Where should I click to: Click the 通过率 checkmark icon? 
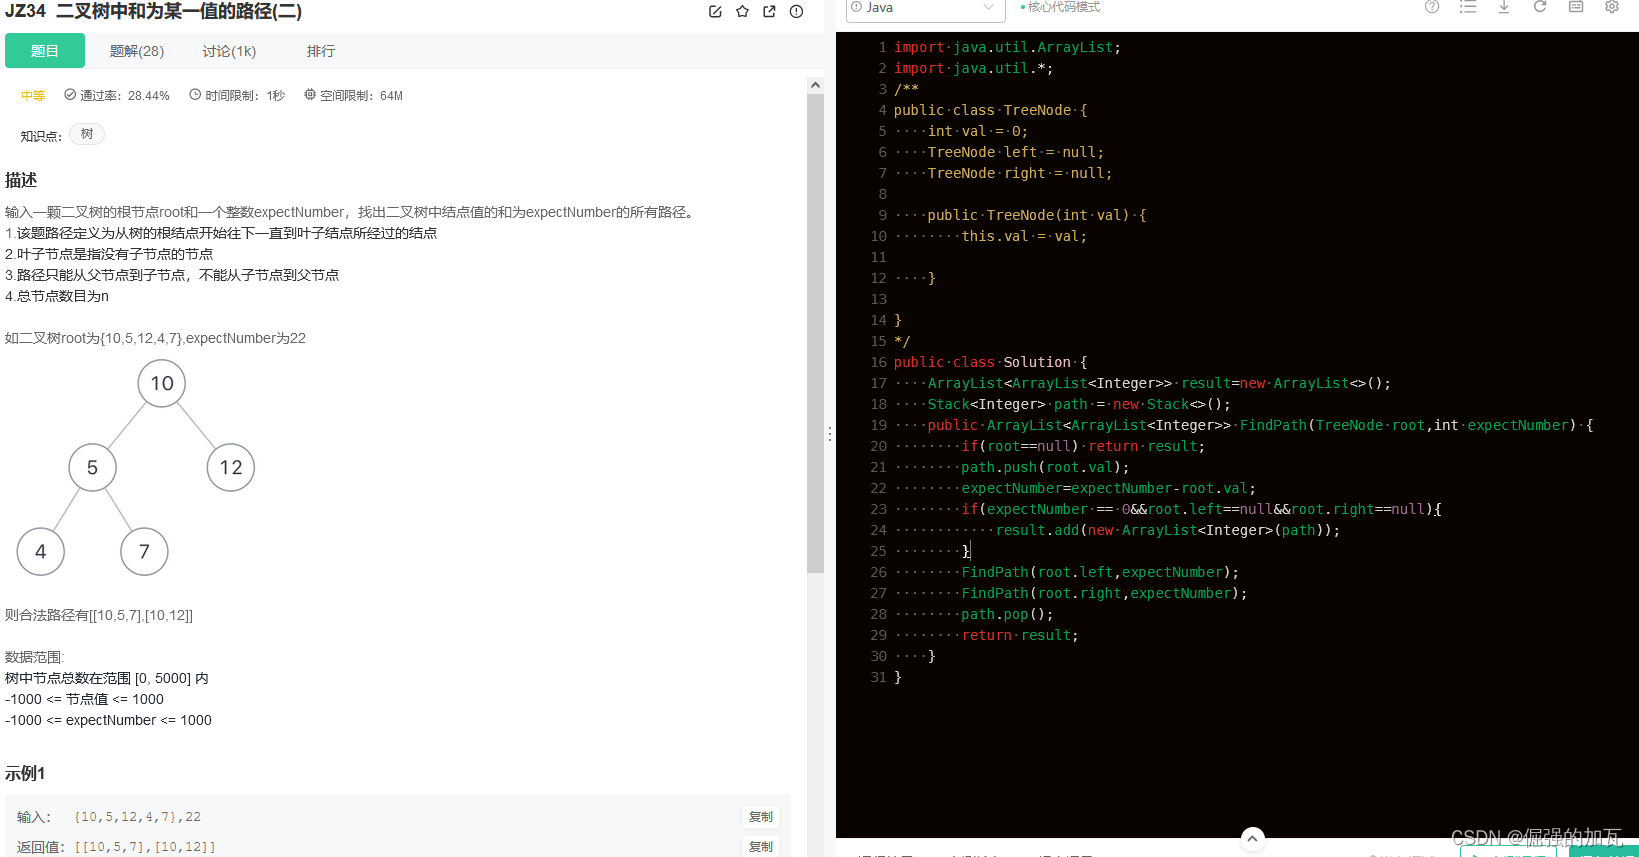coord(70,95)
